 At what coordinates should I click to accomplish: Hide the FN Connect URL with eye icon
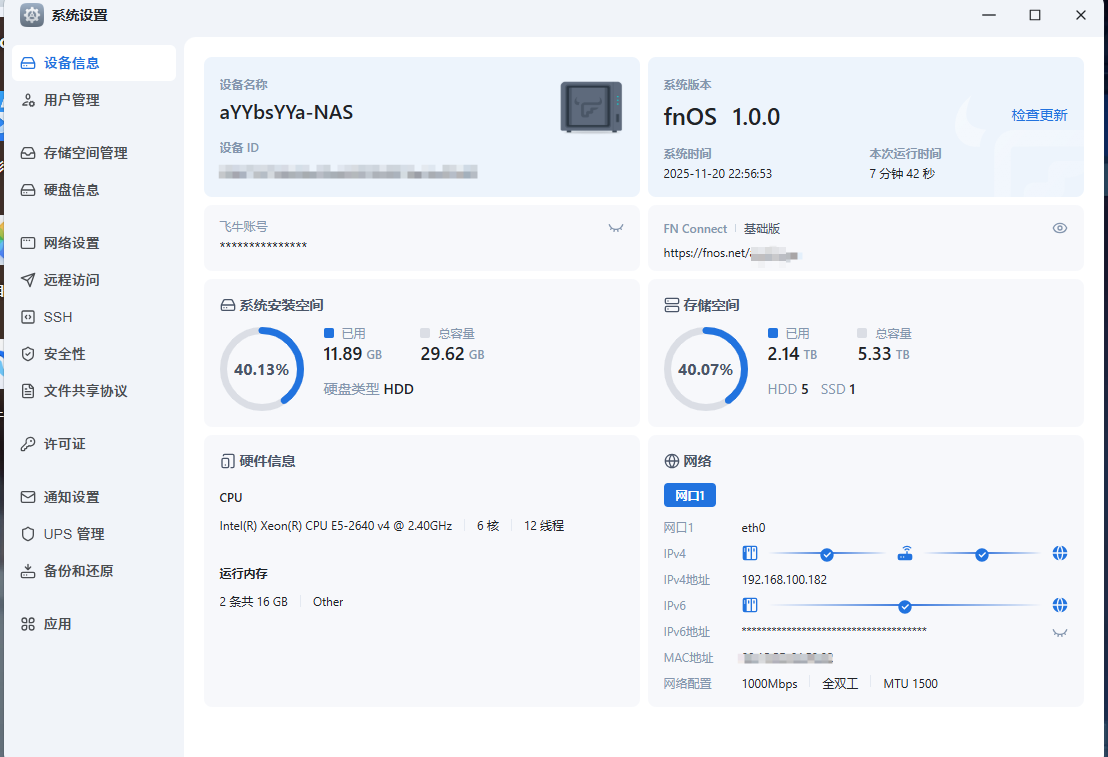coord(1060,228)
